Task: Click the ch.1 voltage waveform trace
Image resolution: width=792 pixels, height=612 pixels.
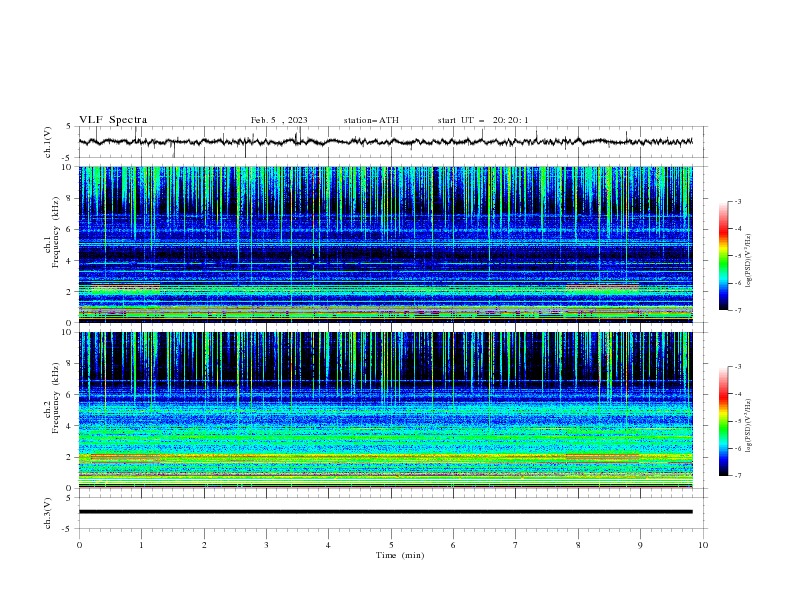Action: [x=386, y=142]
